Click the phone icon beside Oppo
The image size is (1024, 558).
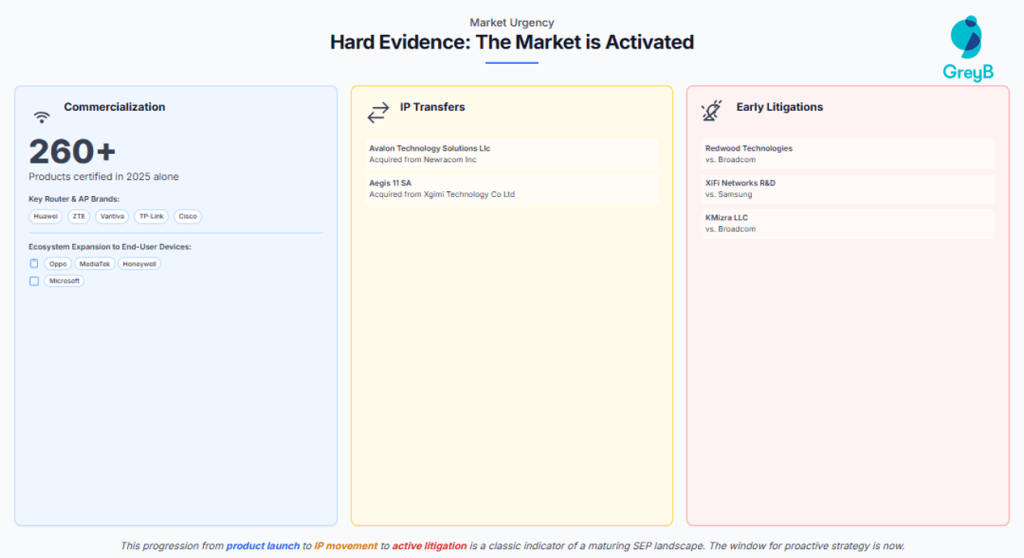point(34,264)
